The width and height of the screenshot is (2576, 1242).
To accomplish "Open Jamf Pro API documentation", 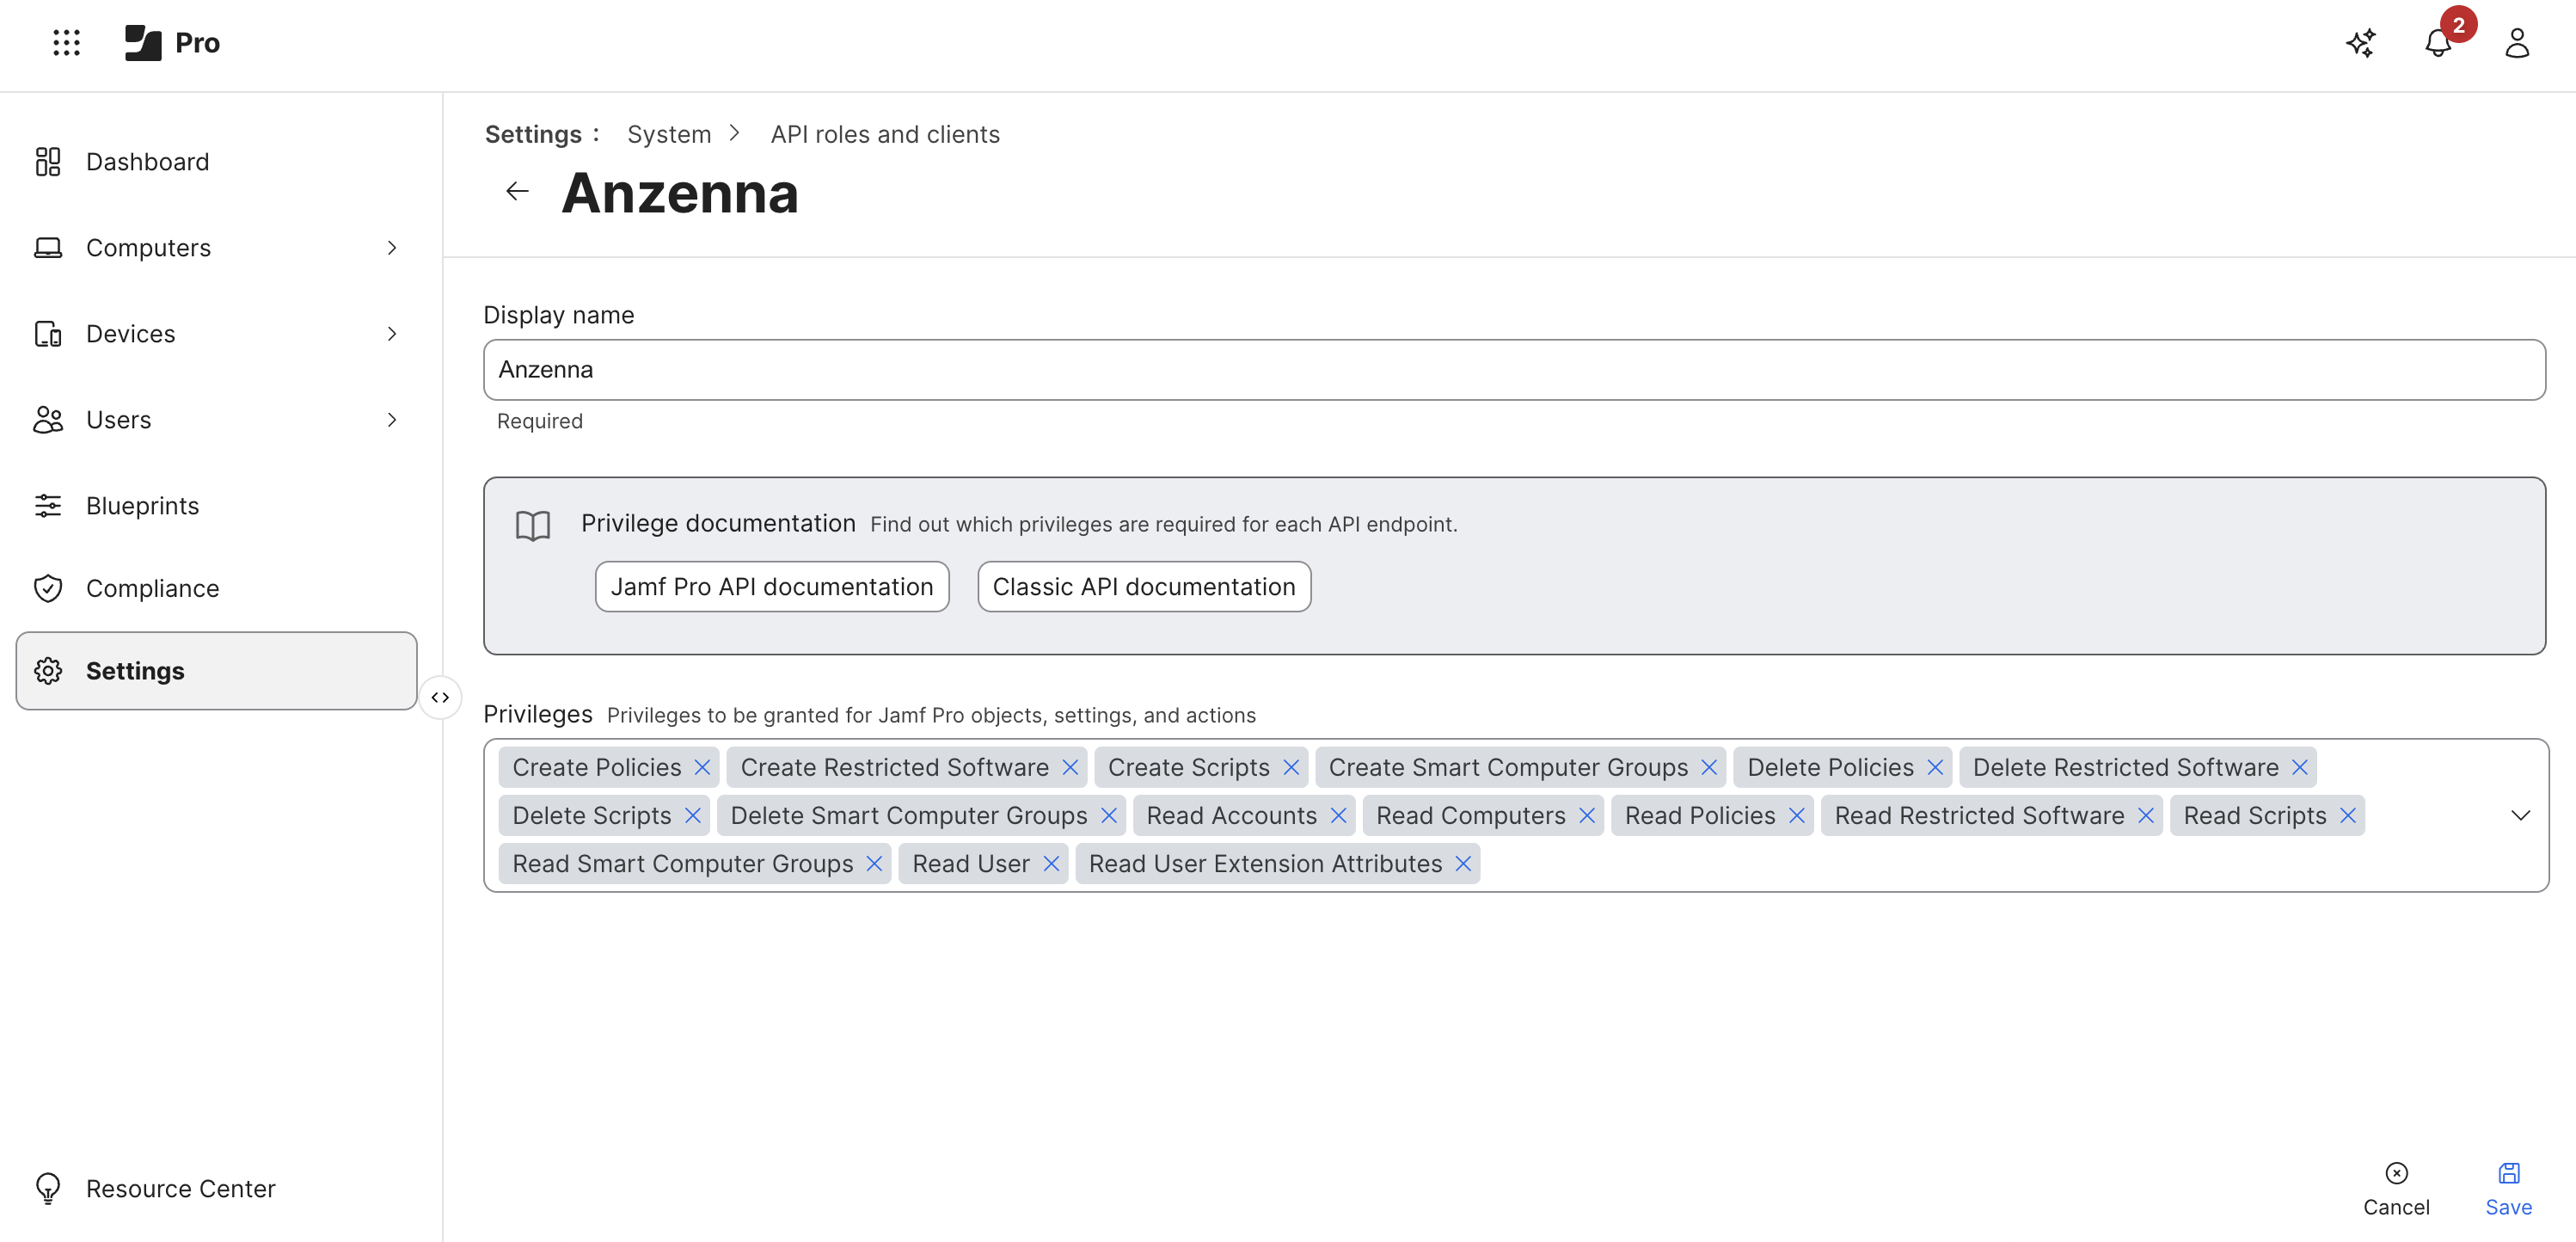I will pyautogui.click(x=771, y=587).
